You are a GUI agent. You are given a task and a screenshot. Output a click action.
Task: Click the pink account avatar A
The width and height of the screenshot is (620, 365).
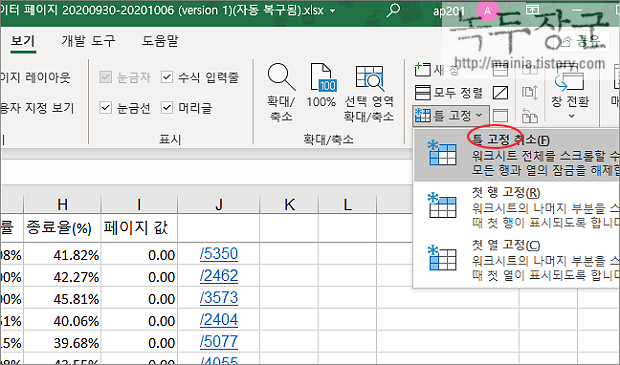pyautogui.click(x=487, y=11)
